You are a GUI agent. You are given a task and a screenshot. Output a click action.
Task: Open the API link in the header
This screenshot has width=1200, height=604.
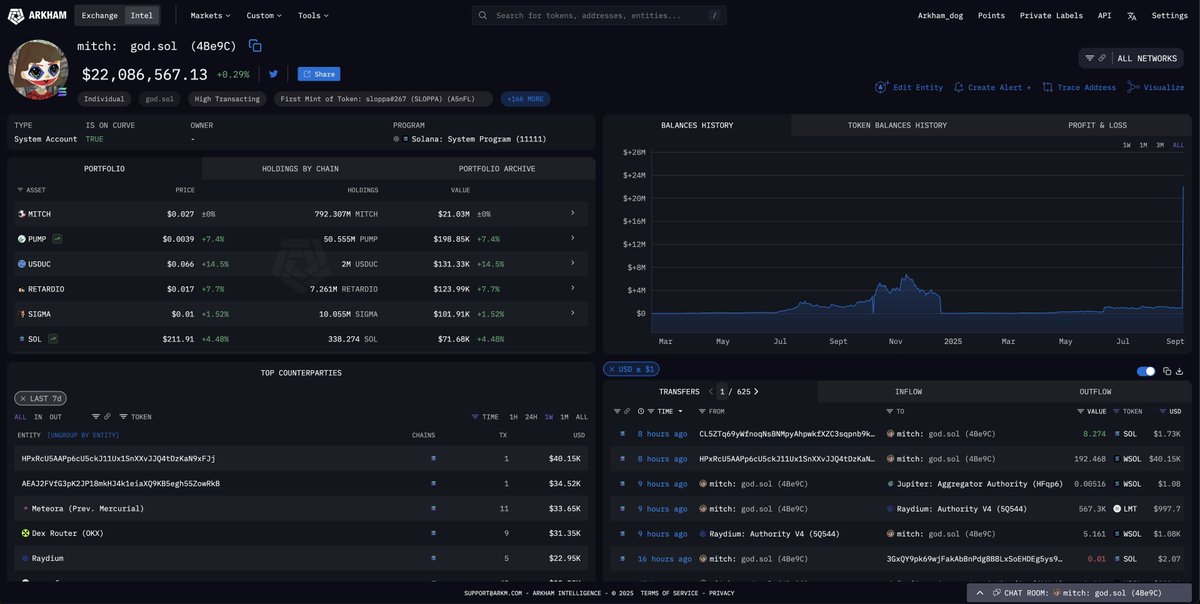pos(1104,16)
